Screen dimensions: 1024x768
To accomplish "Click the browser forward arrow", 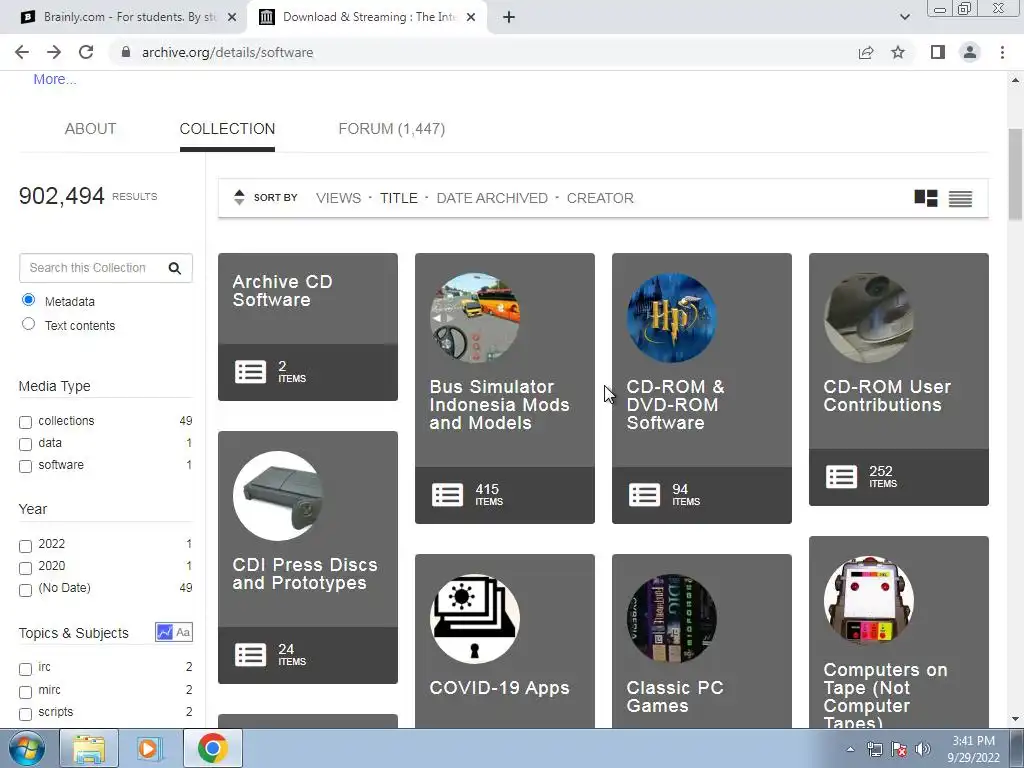I will click(54, 52).
